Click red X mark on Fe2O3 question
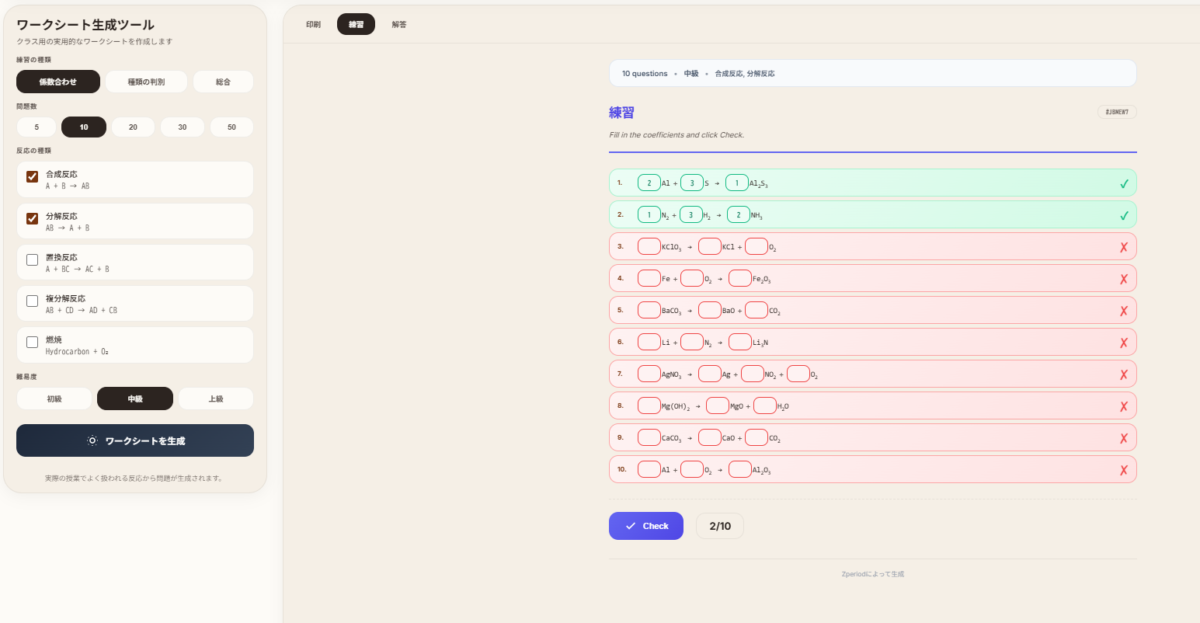1200x623 pixels. (x=1124, y=279)
